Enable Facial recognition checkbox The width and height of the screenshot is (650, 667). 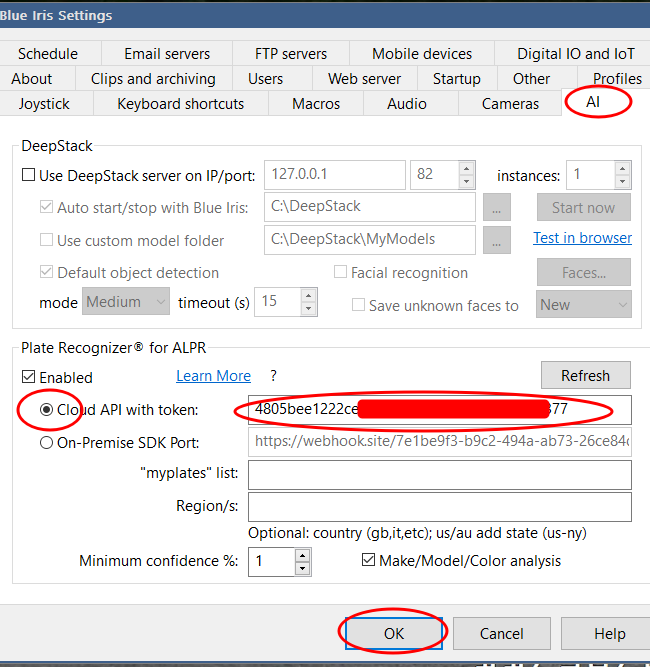click(x=340, y=272)
